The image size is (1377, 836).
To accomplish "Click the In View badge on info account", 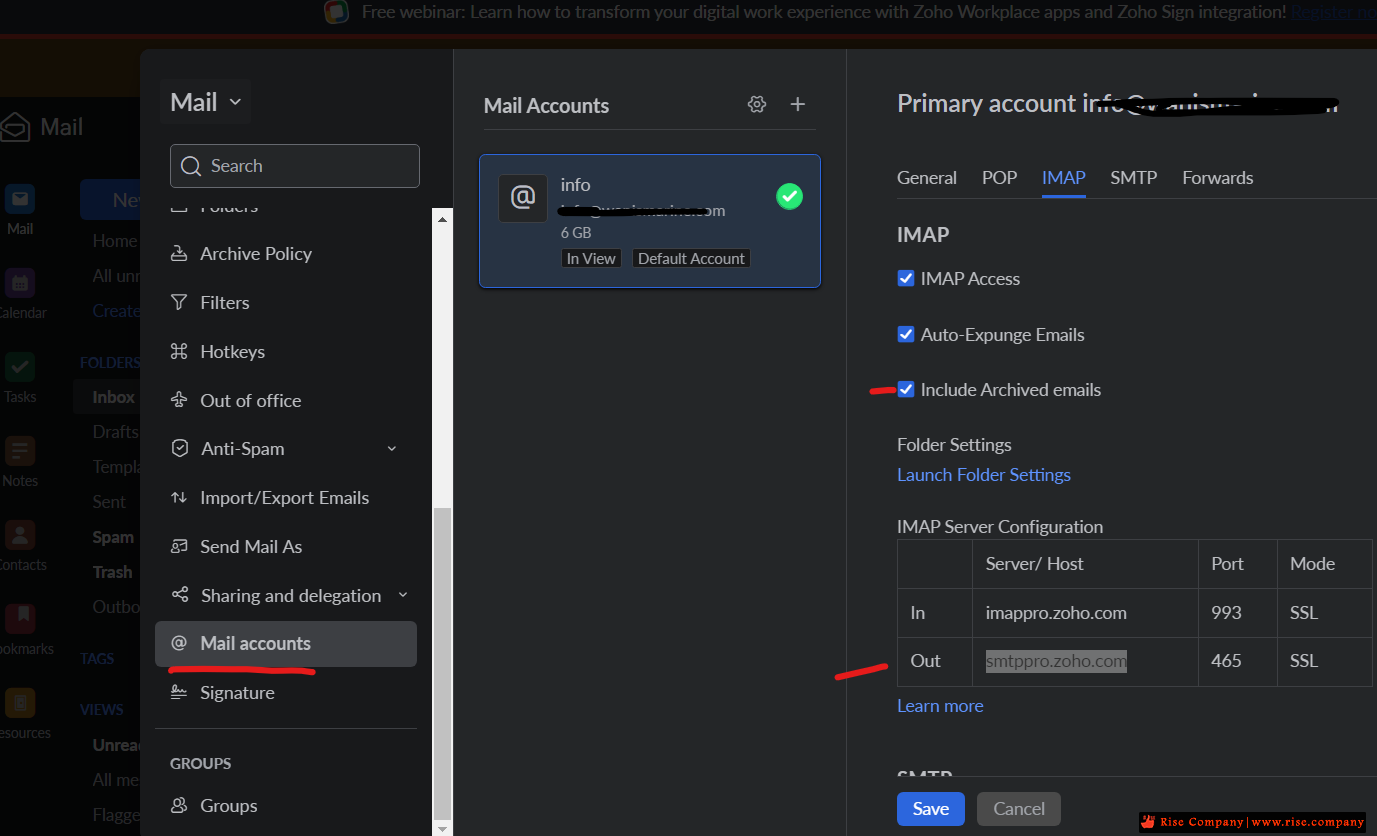I will click(x=591, y=258).
